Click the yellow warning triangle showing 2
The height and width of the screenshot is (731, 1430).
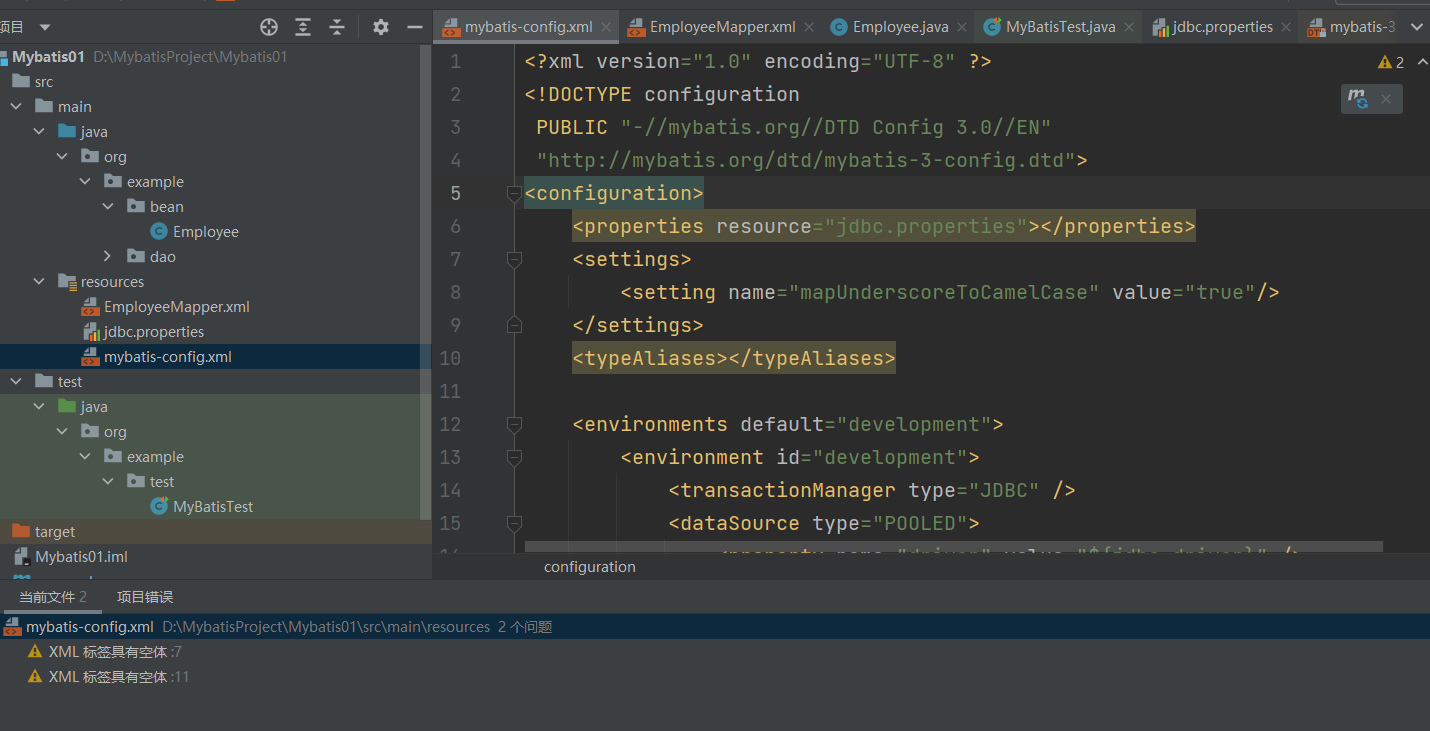coord(1384,61)
